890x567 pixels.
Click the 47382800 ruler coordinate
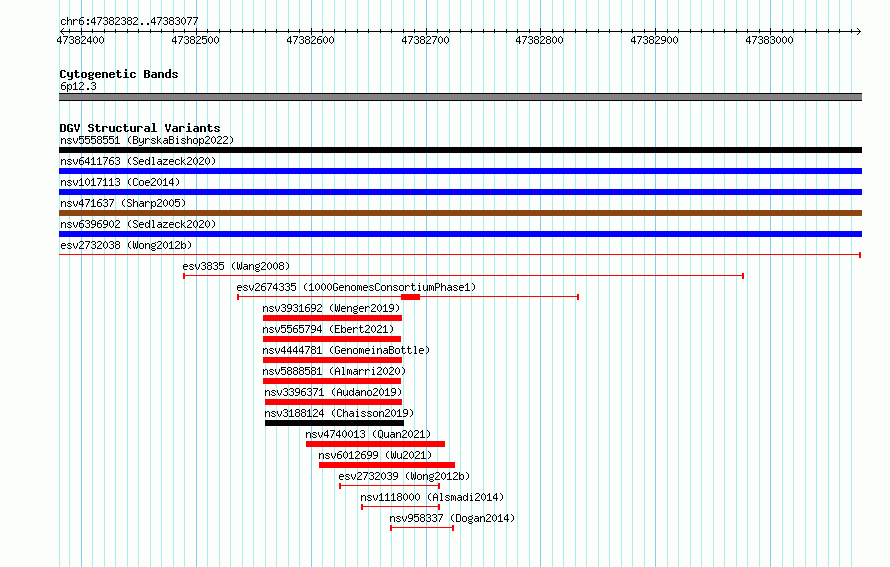pyautogui.click(x=539, y=40)
